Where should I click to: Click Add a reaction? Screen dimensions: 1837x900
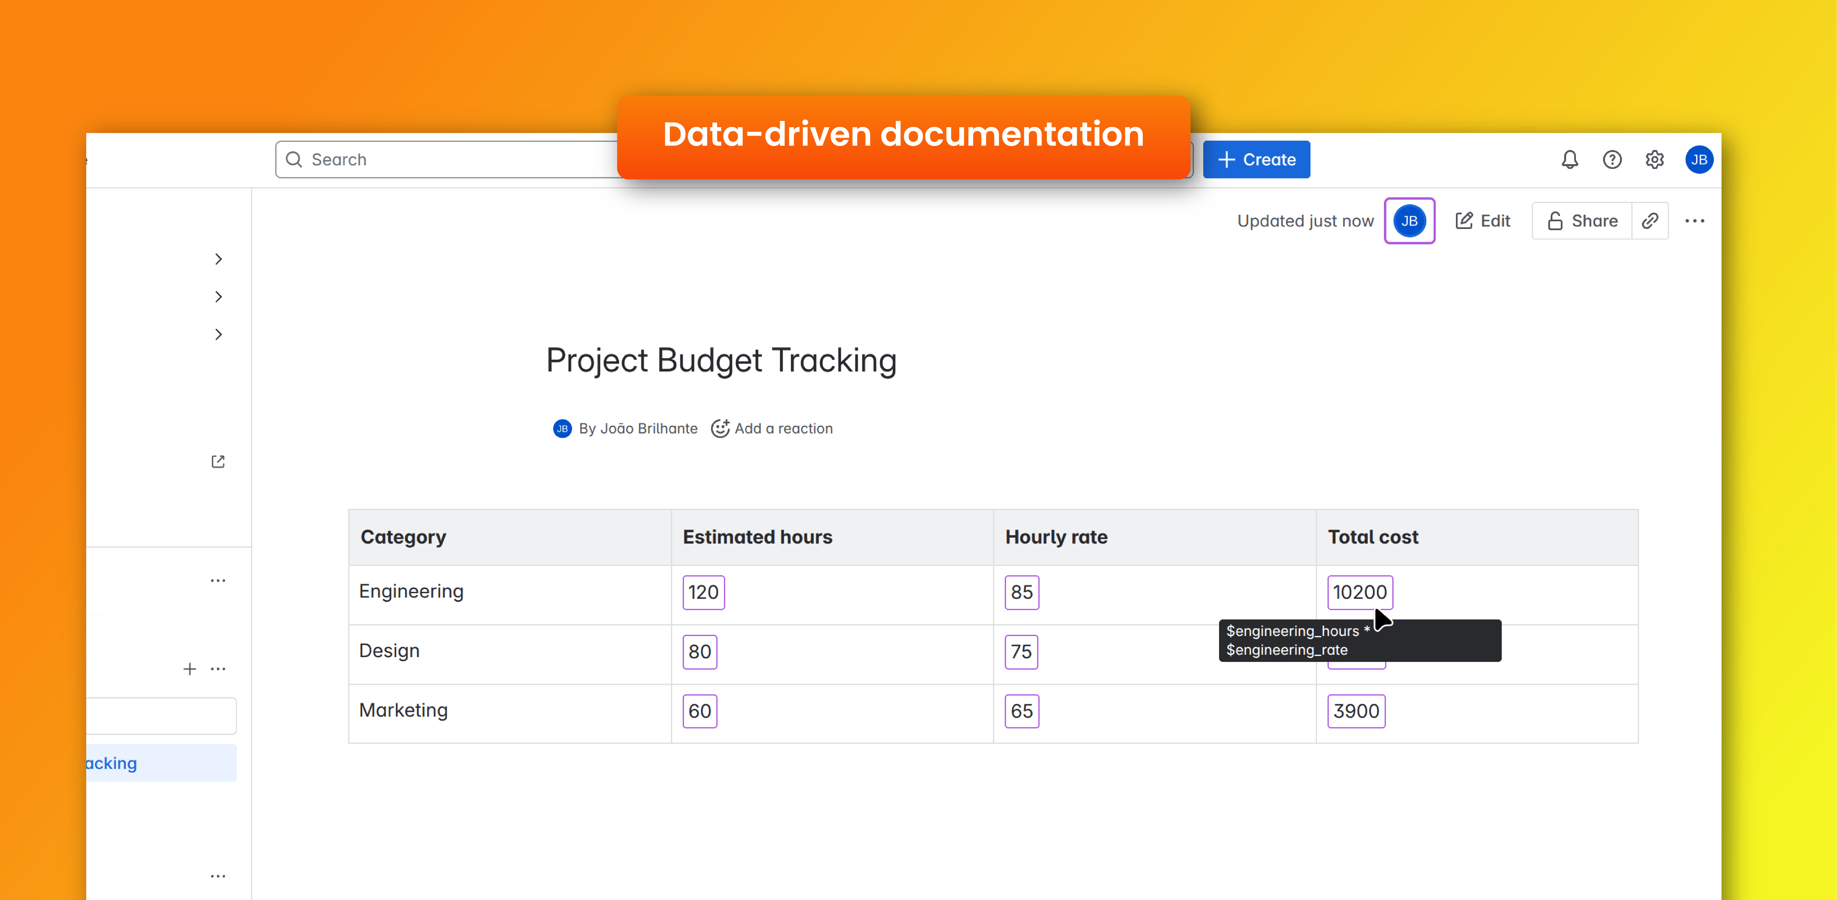pyautogui.click(x=772, y=429)
